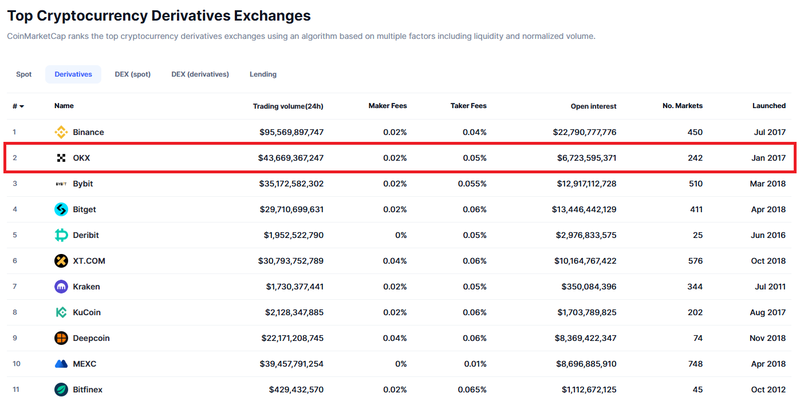The image size is (800, 401).
Task: Click Deribit open interest $2,976,833,575
Action: click(x=586, y=235)
